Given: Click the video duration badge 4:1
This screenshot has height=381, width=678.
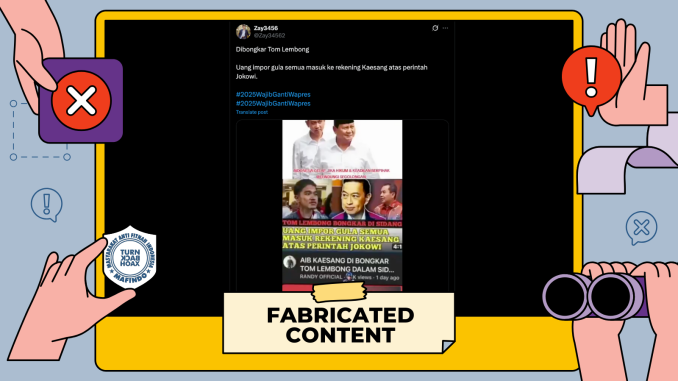Looking at the screenshot, I should [x=397, y=247].
